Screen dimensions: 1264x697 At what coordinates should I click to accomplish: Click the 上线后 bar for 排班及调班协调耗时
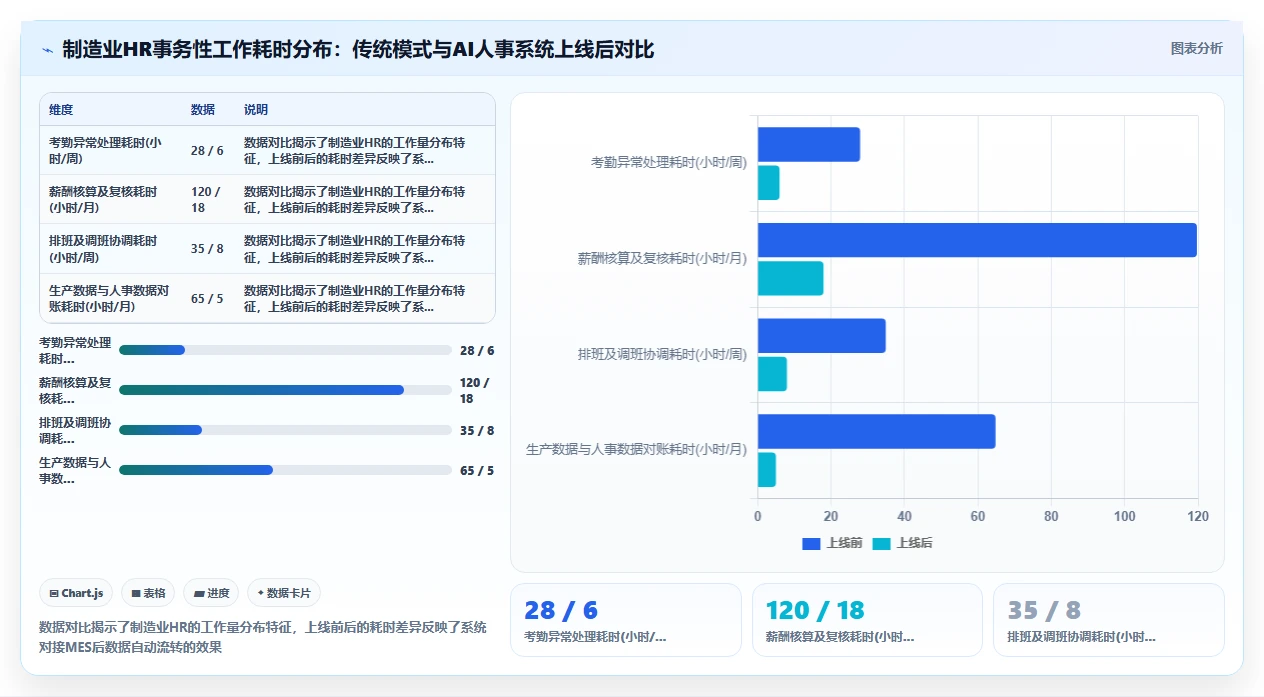(x=772, y=374)
